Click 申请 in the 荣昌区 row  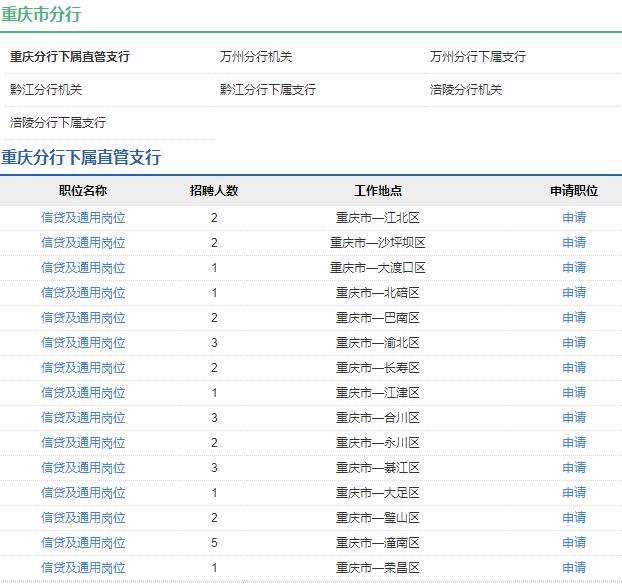pyautogui.click(x=574, y=567)
